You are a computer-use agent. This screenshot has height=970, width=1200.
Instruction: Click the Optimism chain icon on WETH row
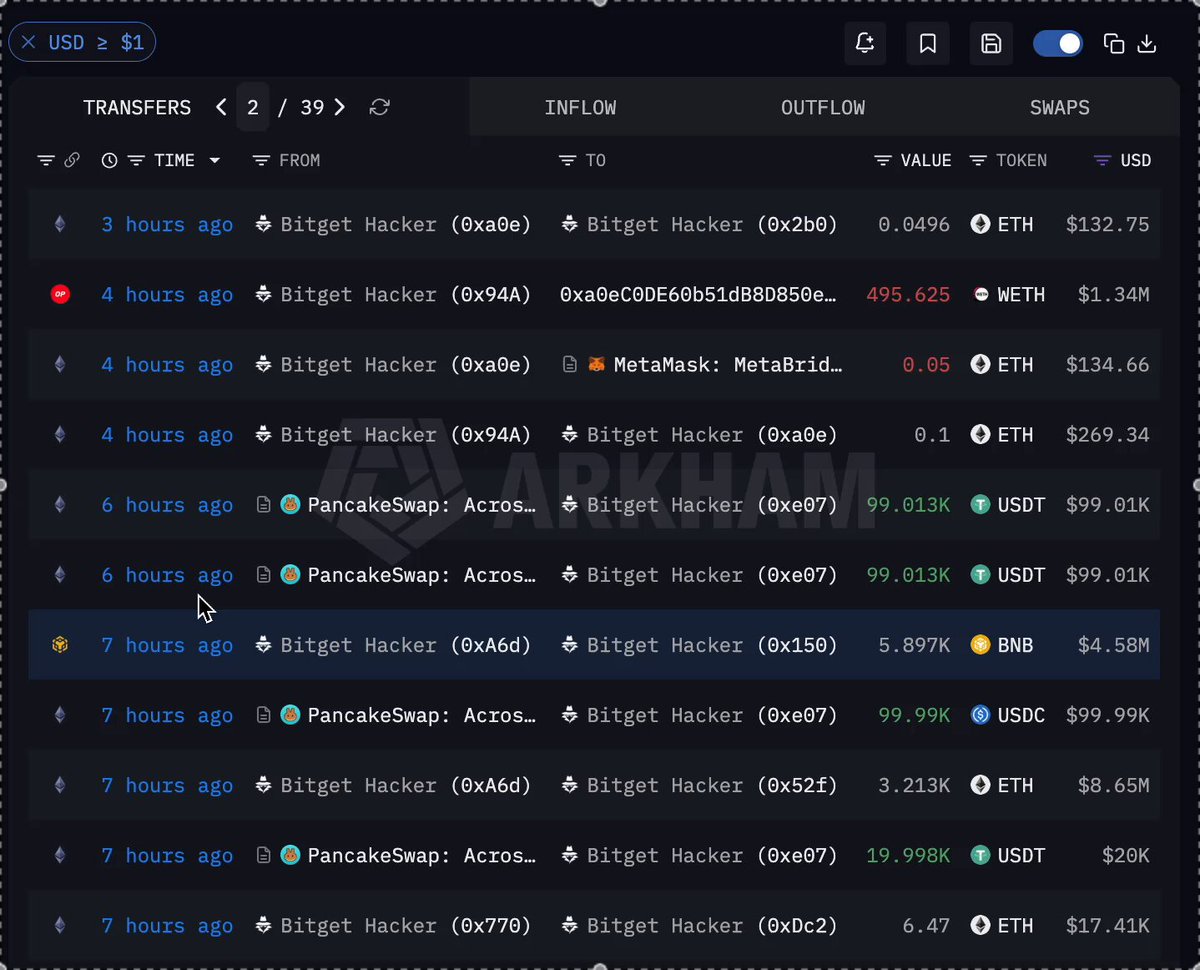[60, 294]
